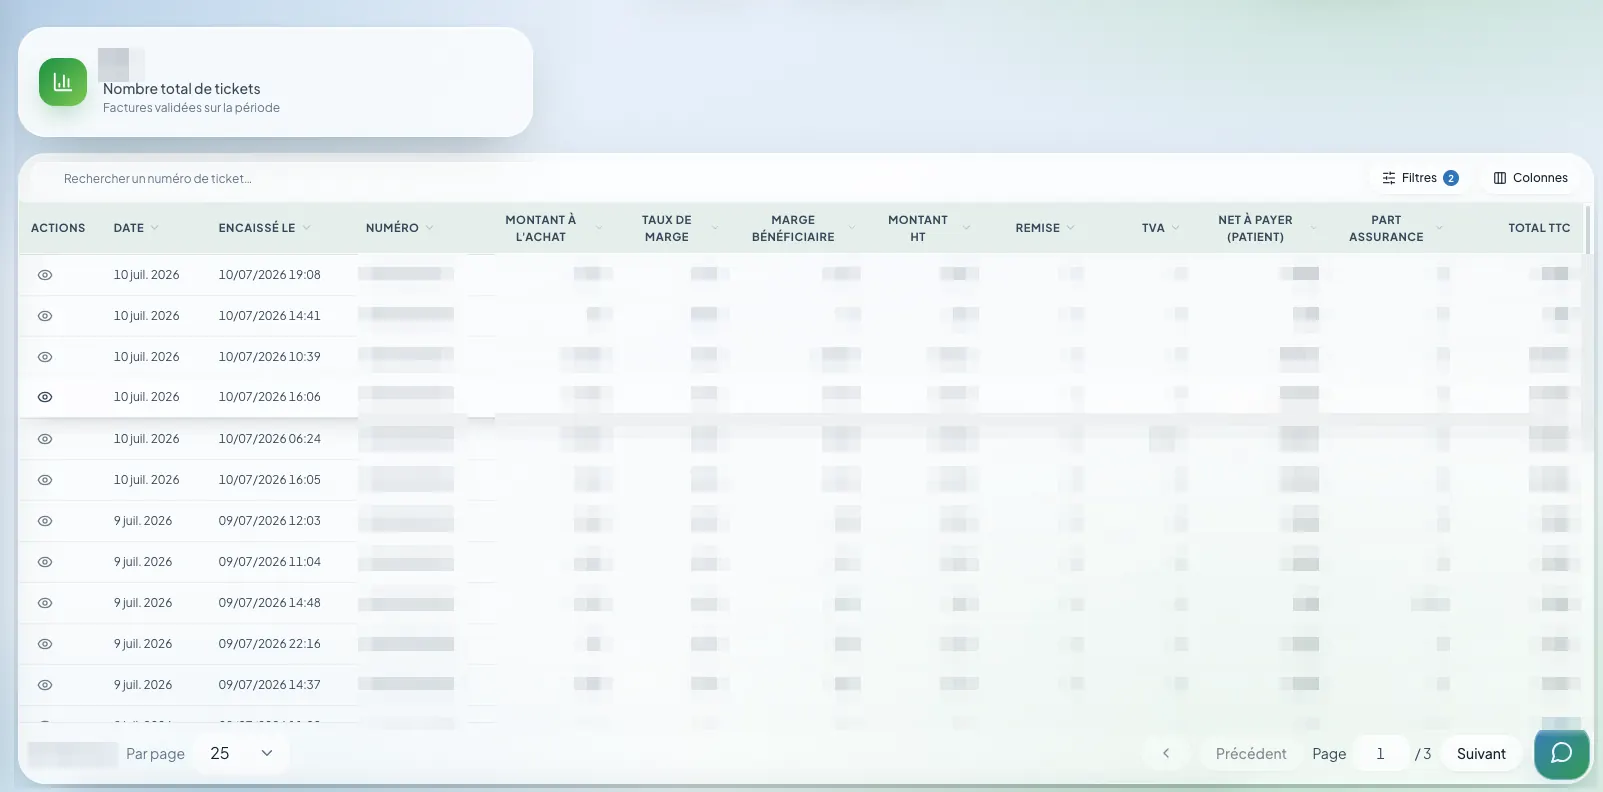
Task: View ticket cashed at 10/07/2026 14:41
Action: coord(45,316)
